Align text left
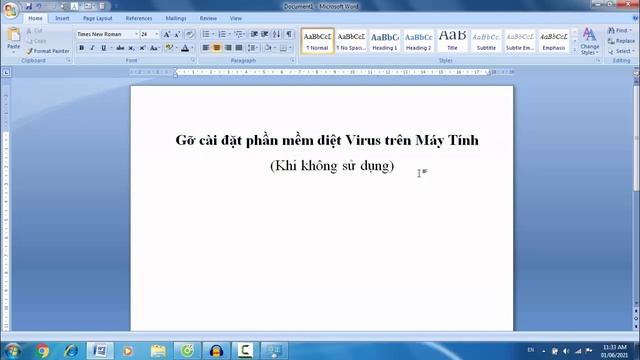 pos(206,48)
